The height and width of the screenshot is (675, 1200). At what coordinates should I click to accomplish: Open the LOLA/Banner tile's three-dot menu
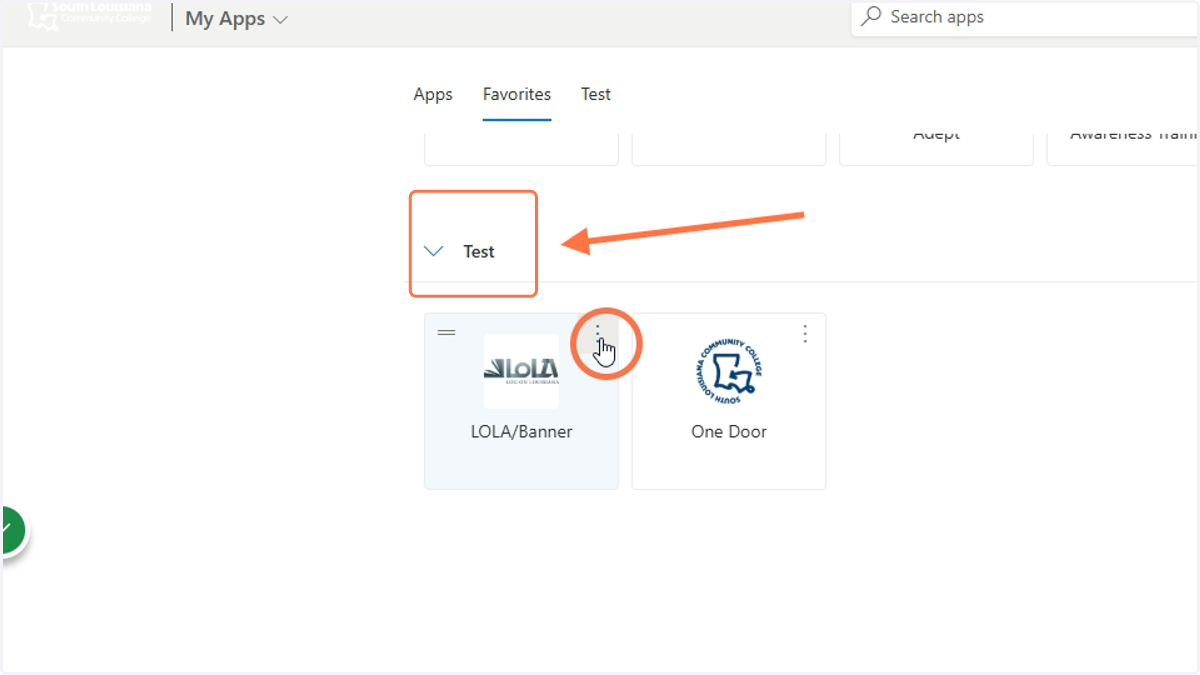(x=598, y=334)
